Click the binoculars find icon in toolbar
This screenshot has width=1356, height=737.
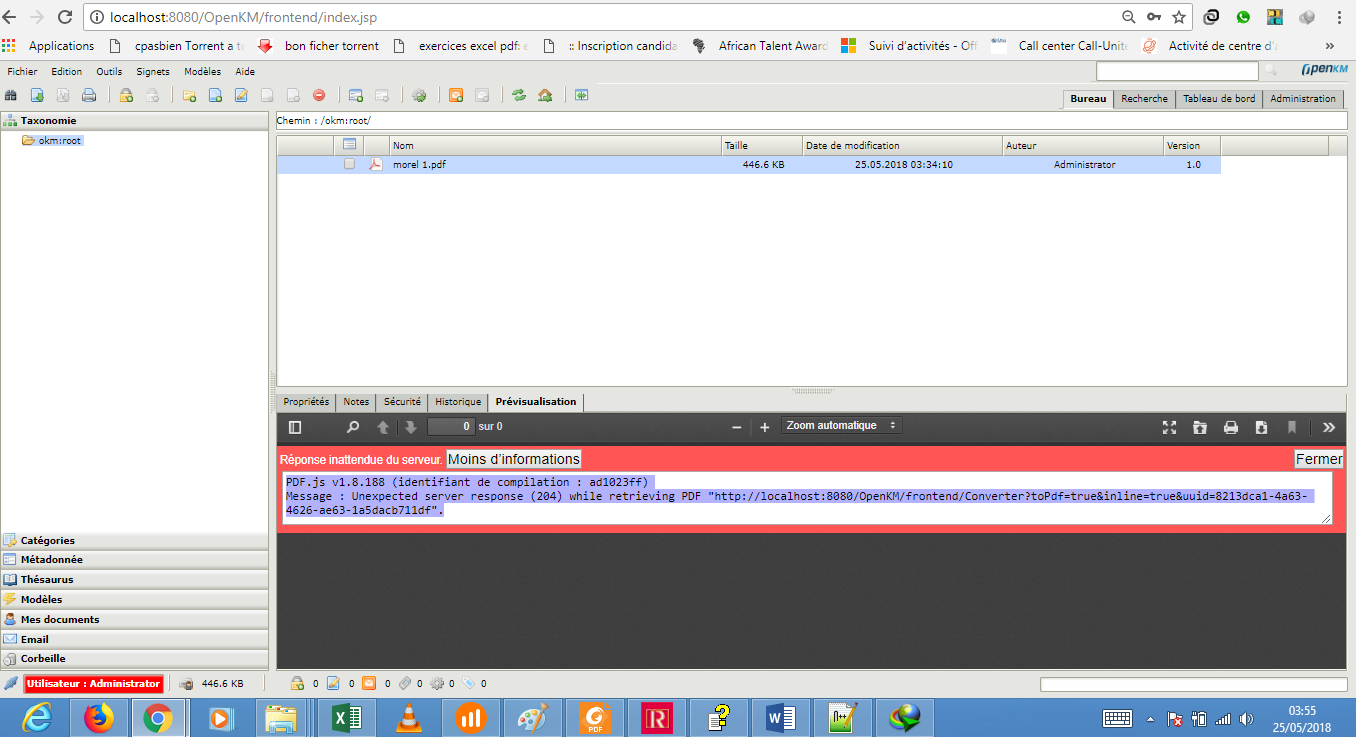[11, 96]
